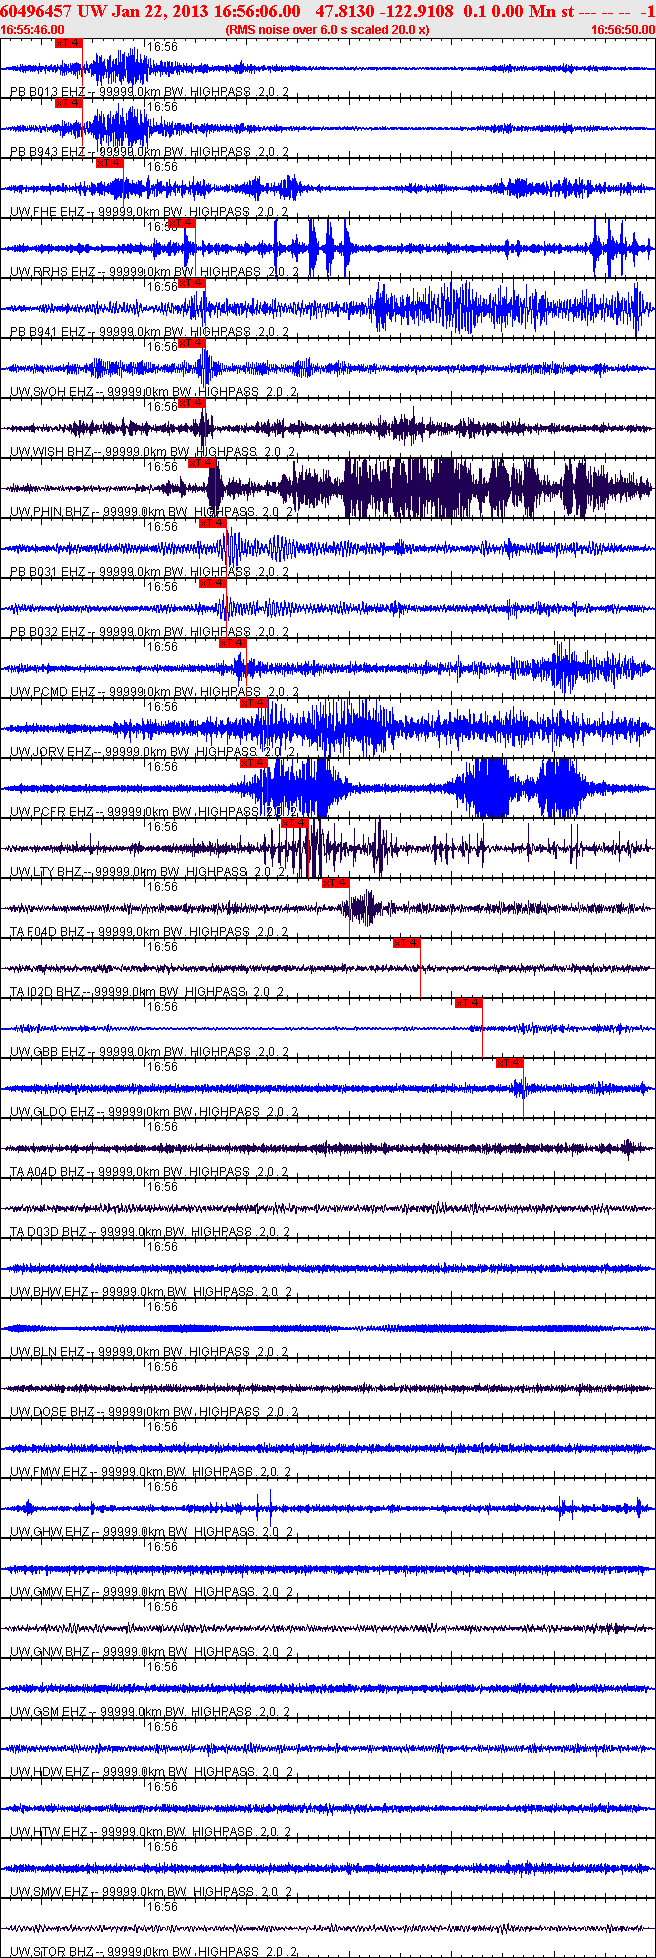Click the UW JORV EHZ station label
The width and height of the screenshot is (656, 1958).
coord(51,752)
